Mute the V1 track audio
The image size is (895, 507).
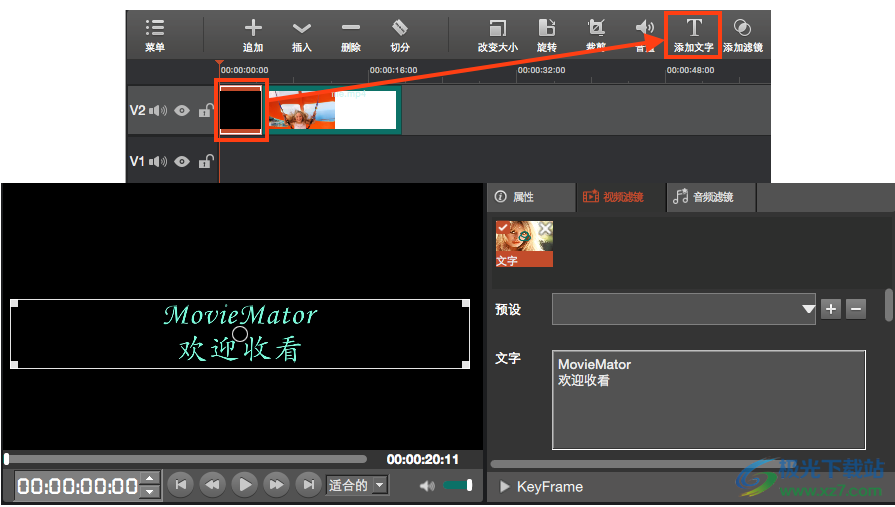tap(158, 162)
